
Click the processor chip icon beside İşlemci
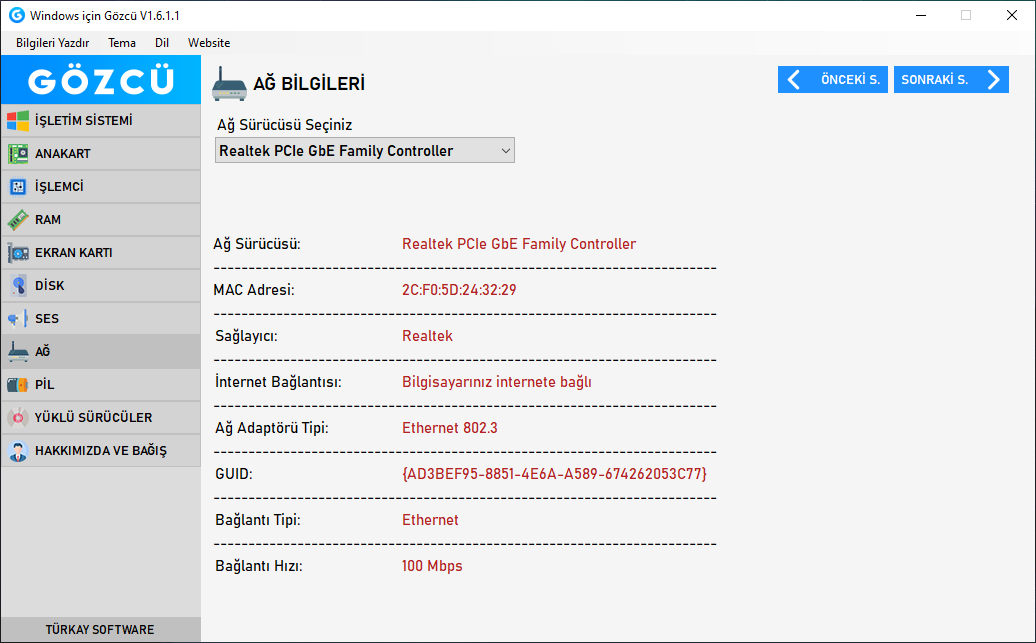[x=18, y=186]
